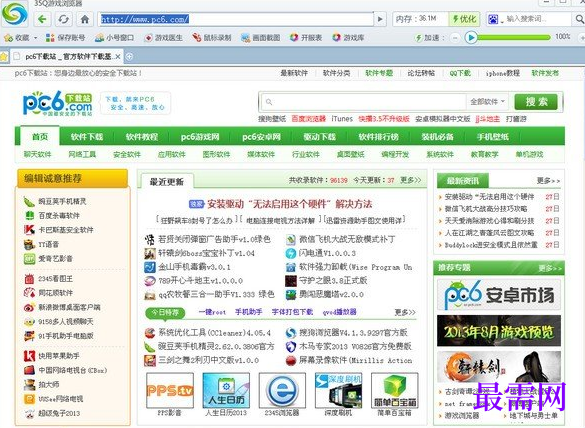Open the 软件下载 navigation tab
585x428 pixels.
(x=87, y=137)
